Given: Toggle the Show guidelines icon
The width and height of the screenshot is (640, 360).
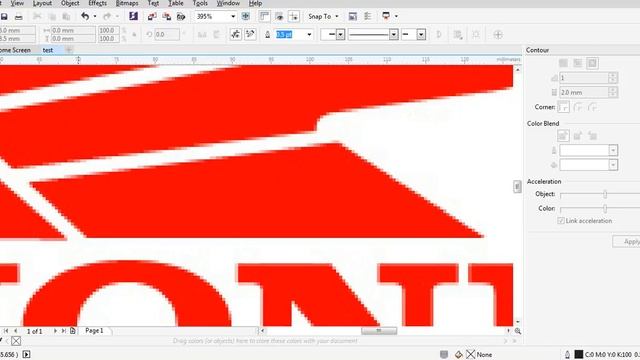Looking at the screenshot, I should coord(294,16).
